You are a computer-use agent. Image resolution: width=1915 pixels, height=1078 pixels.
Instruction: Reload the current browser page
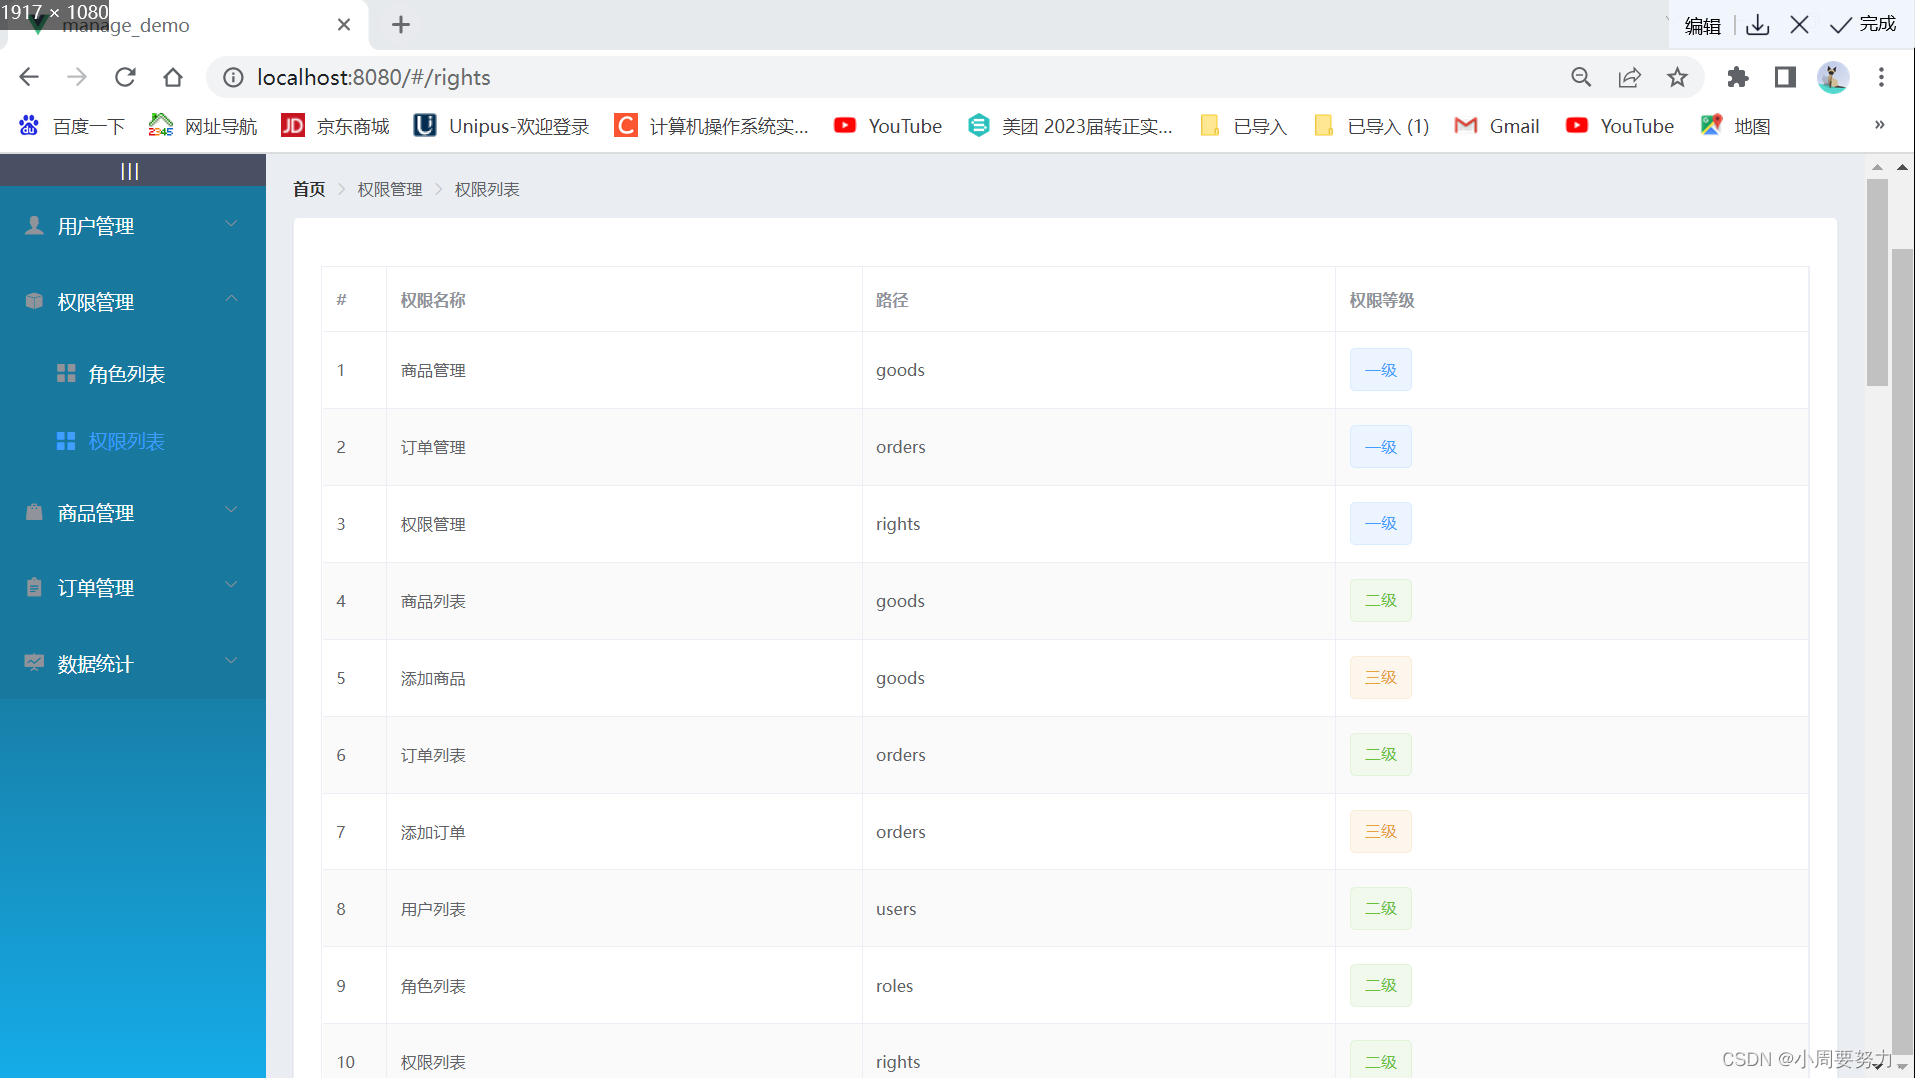tap(125, 77)
